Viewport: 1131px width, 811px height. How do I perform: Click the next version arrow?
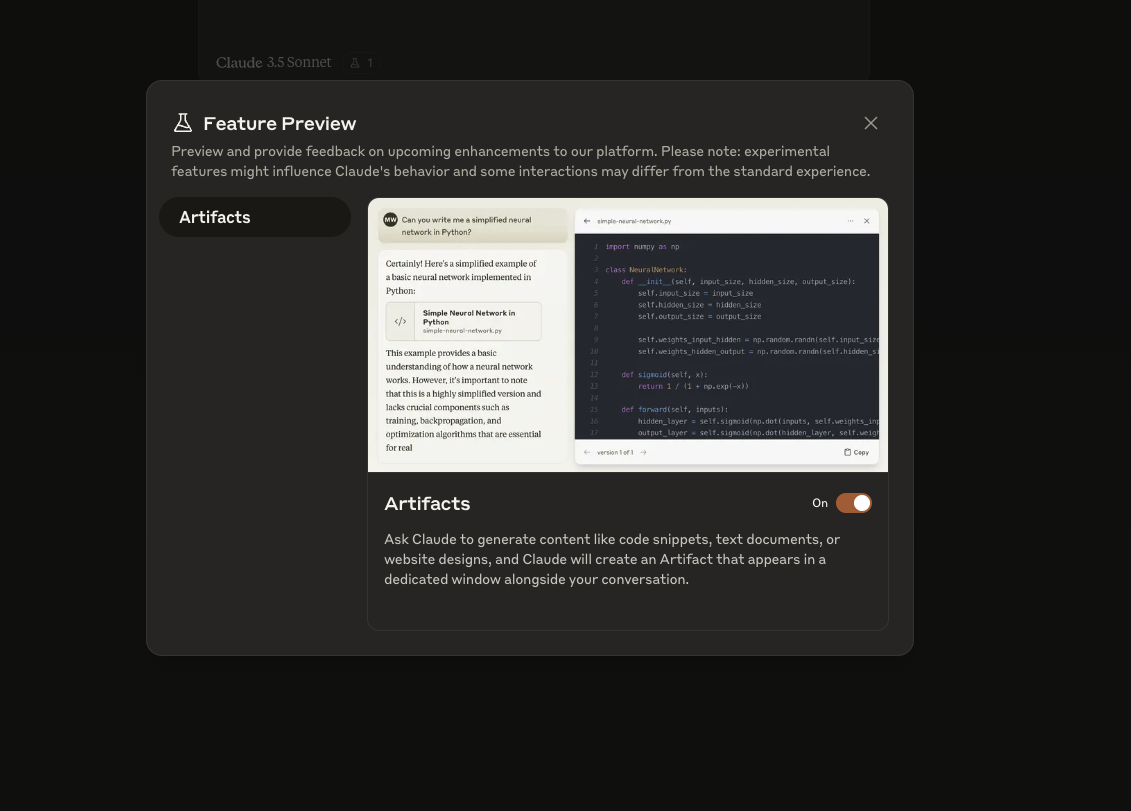pos(643,452)
